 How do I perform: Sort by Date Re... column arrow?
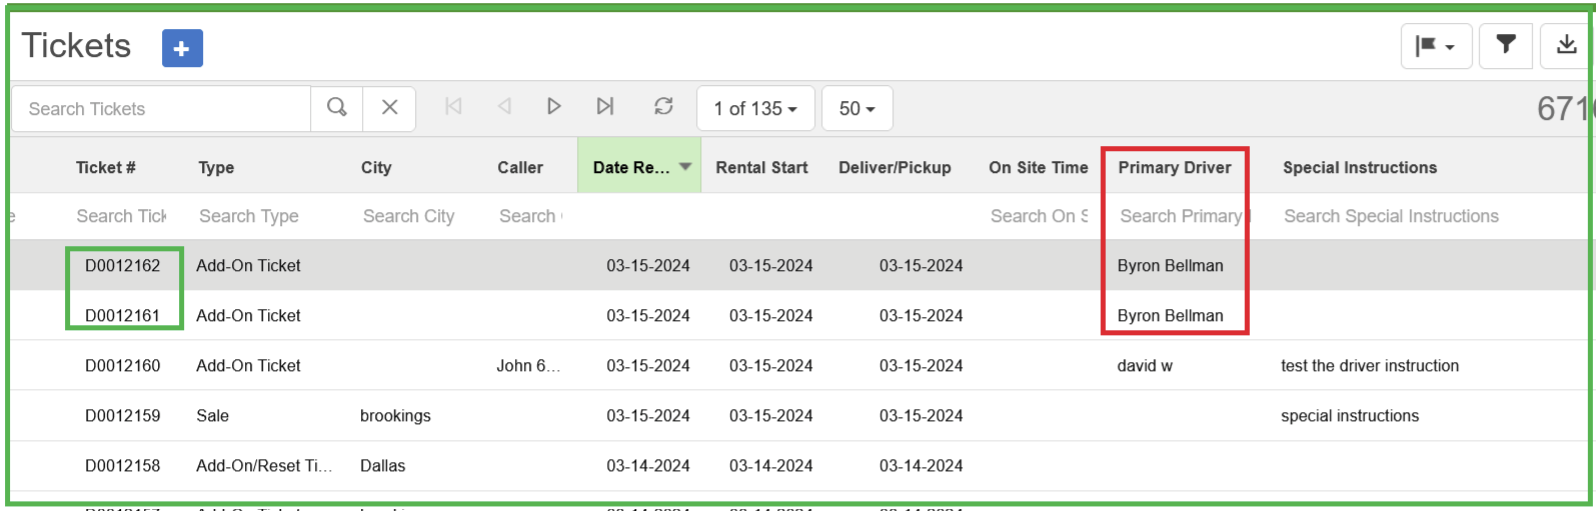685,167
